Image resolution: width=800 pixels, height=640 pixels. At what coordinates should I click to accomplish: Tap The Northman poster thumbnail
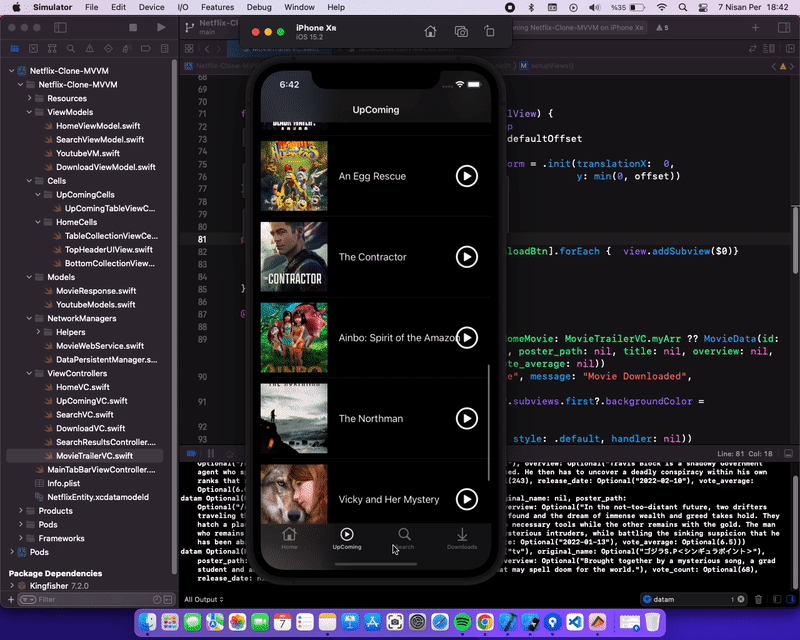(x=294, y=419)
